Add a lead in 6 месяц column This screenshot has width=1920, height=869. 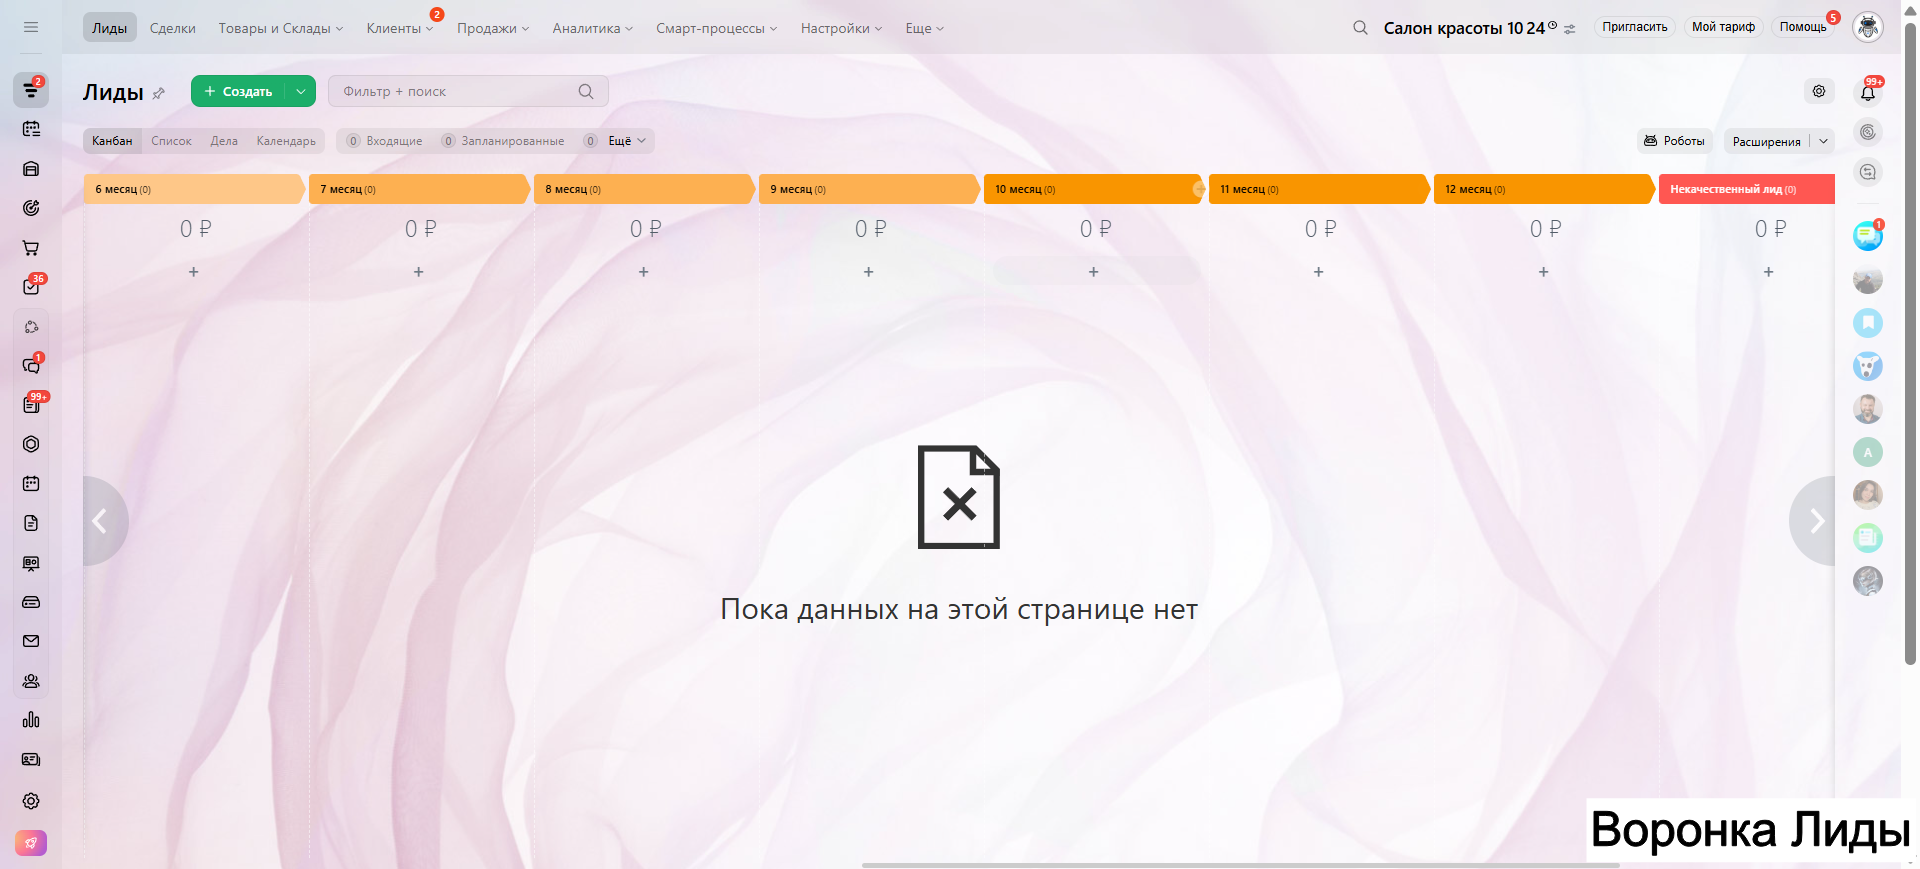pyautogui.click(x=194, y=272)
